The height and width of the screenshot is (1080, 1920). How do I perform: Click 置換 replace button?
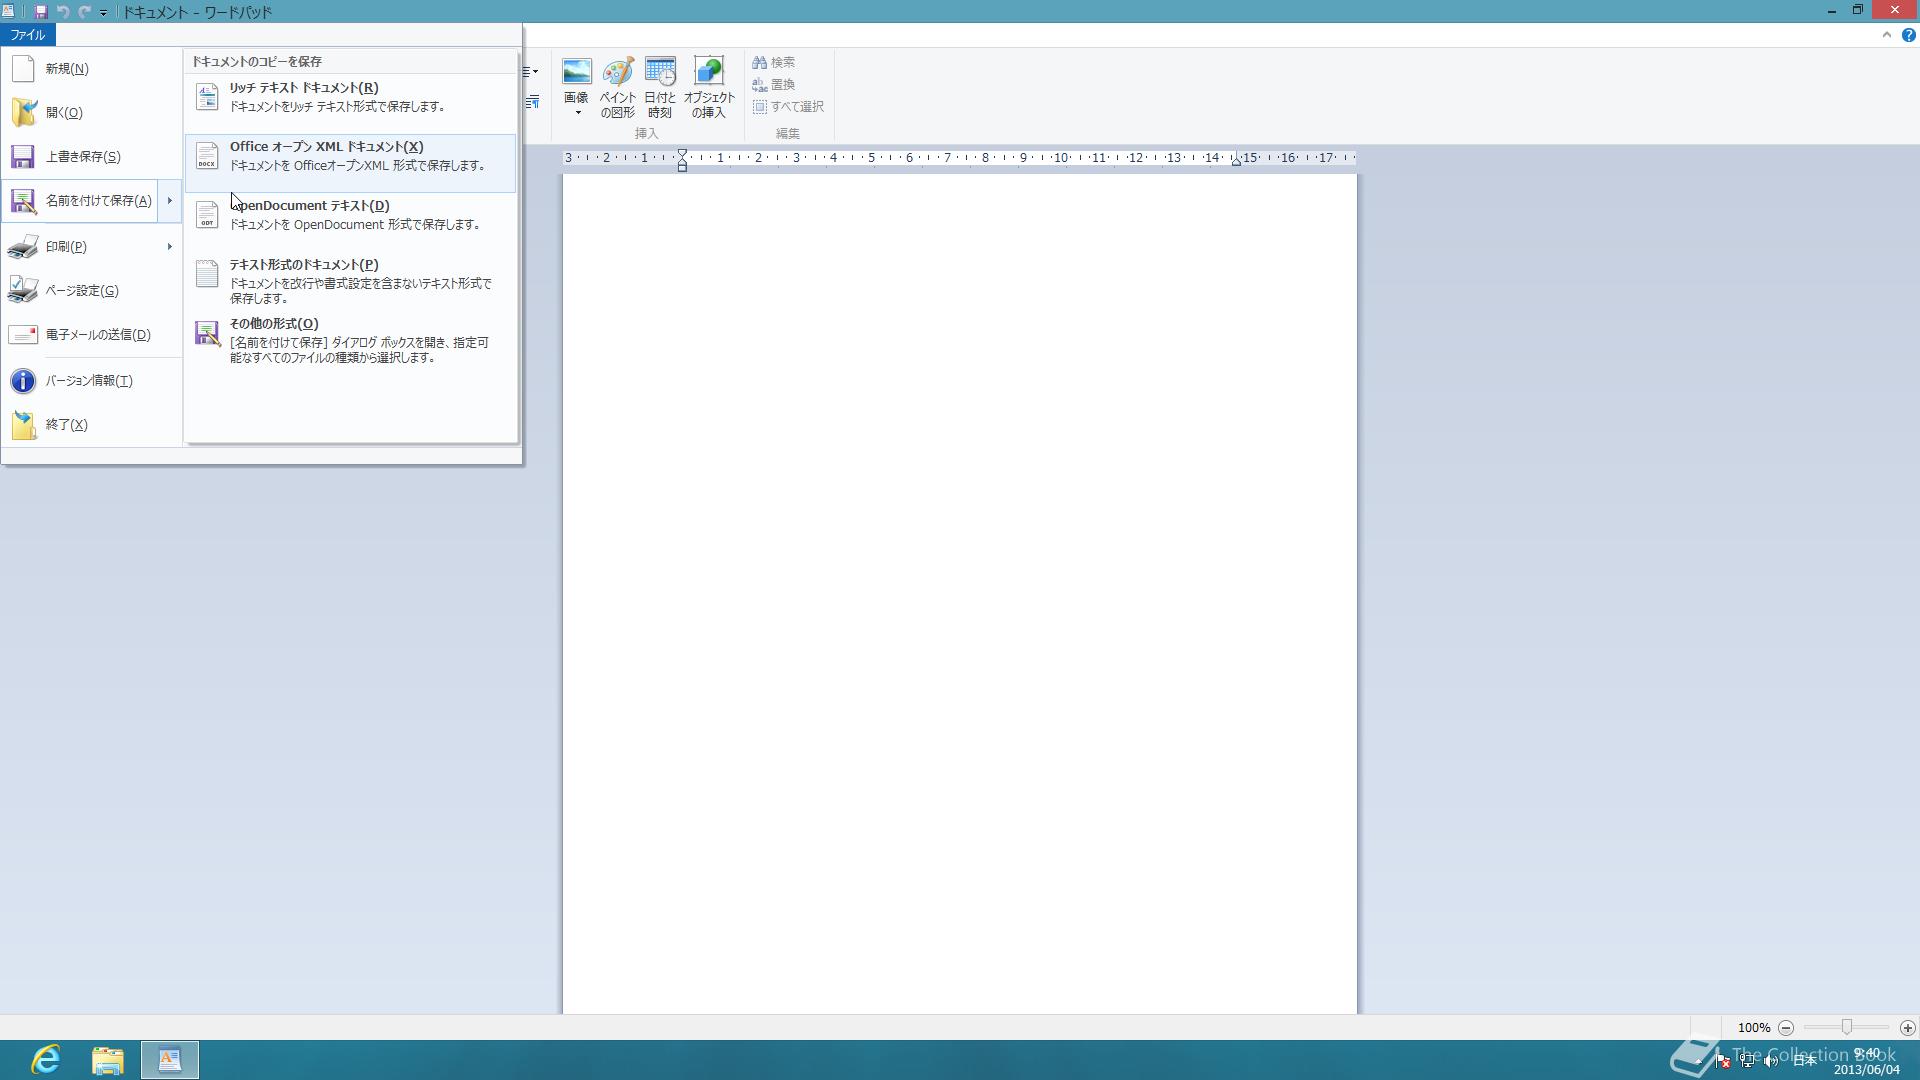click(x=774, y=85)
